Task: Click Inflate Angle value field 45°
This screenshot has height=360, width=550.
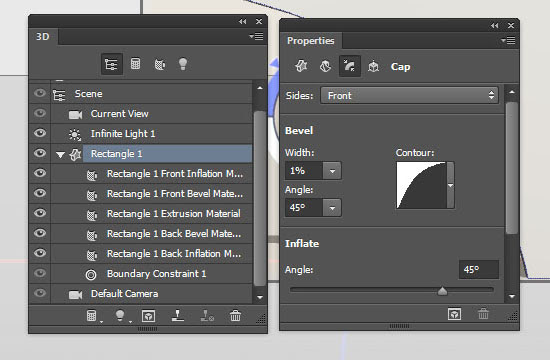Action: pyautogui.click(x=478, y=269)
